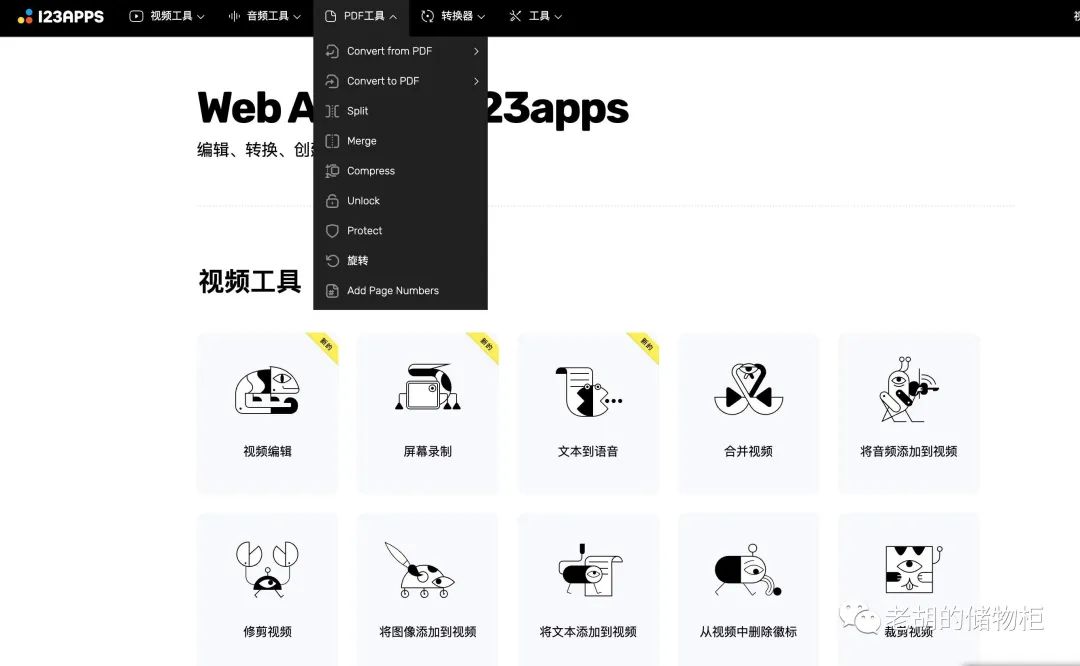
Task: Click the converter cycle icon in navbar
Action: click(x=428, y=16)
